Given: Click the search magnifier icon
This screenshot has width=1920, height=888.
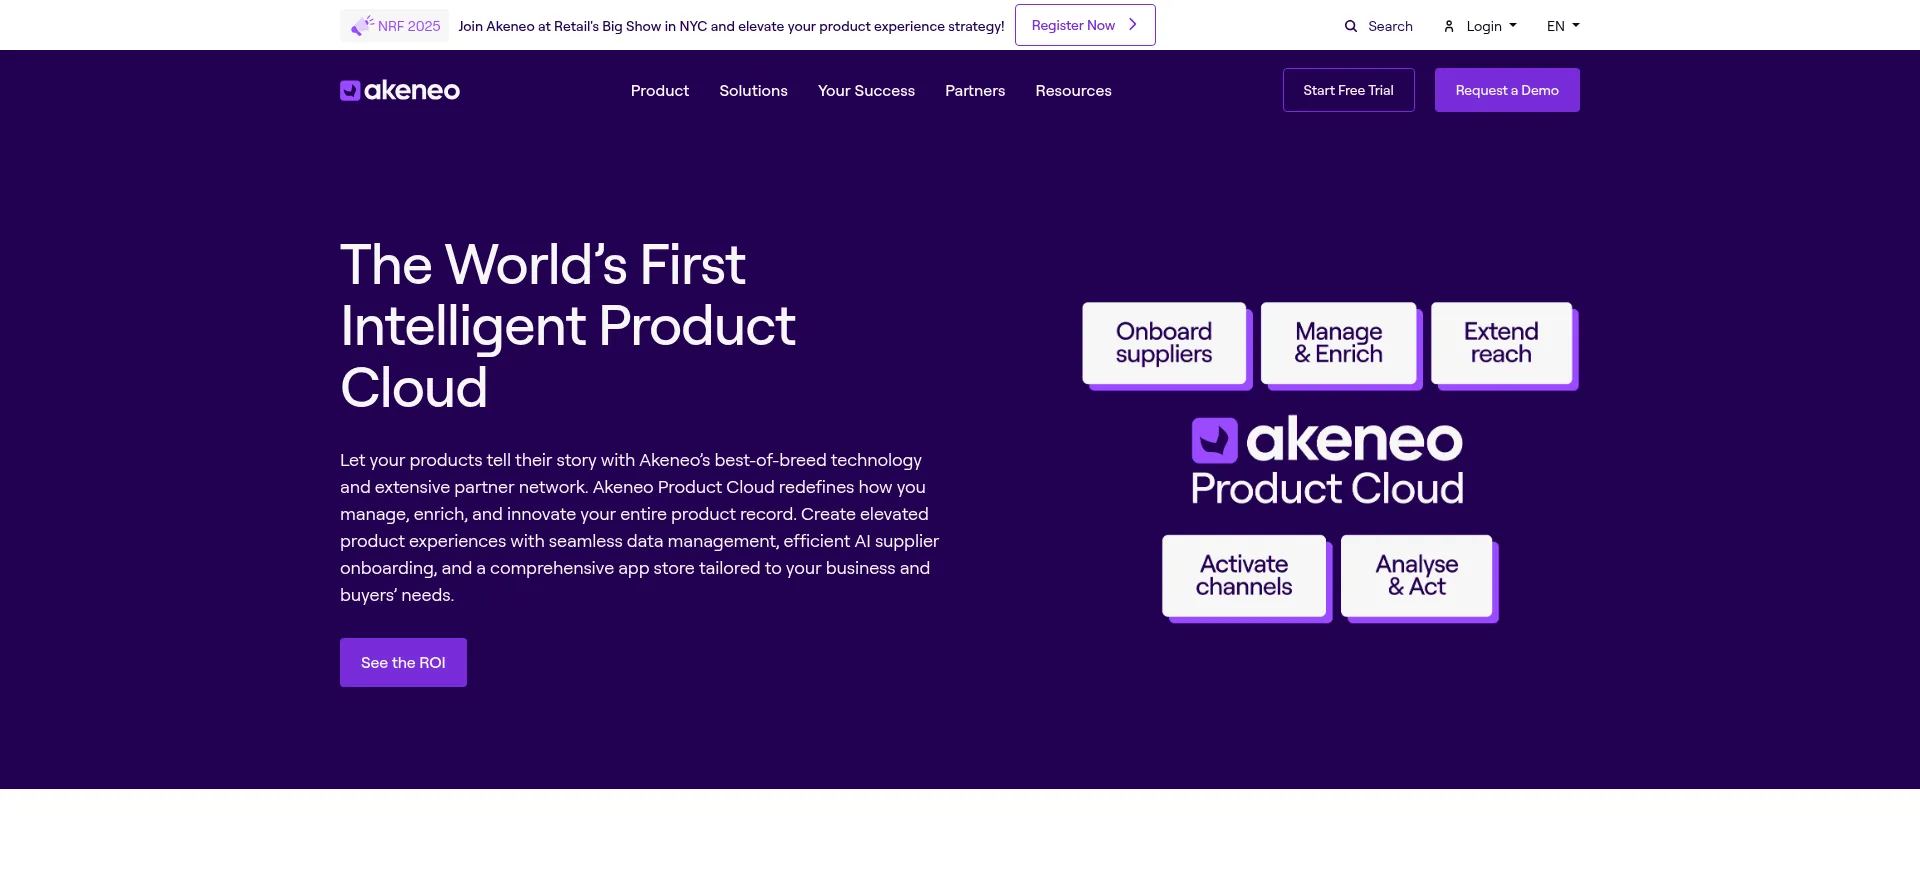Looking at the screenshot, I should tap(1351, 26).
